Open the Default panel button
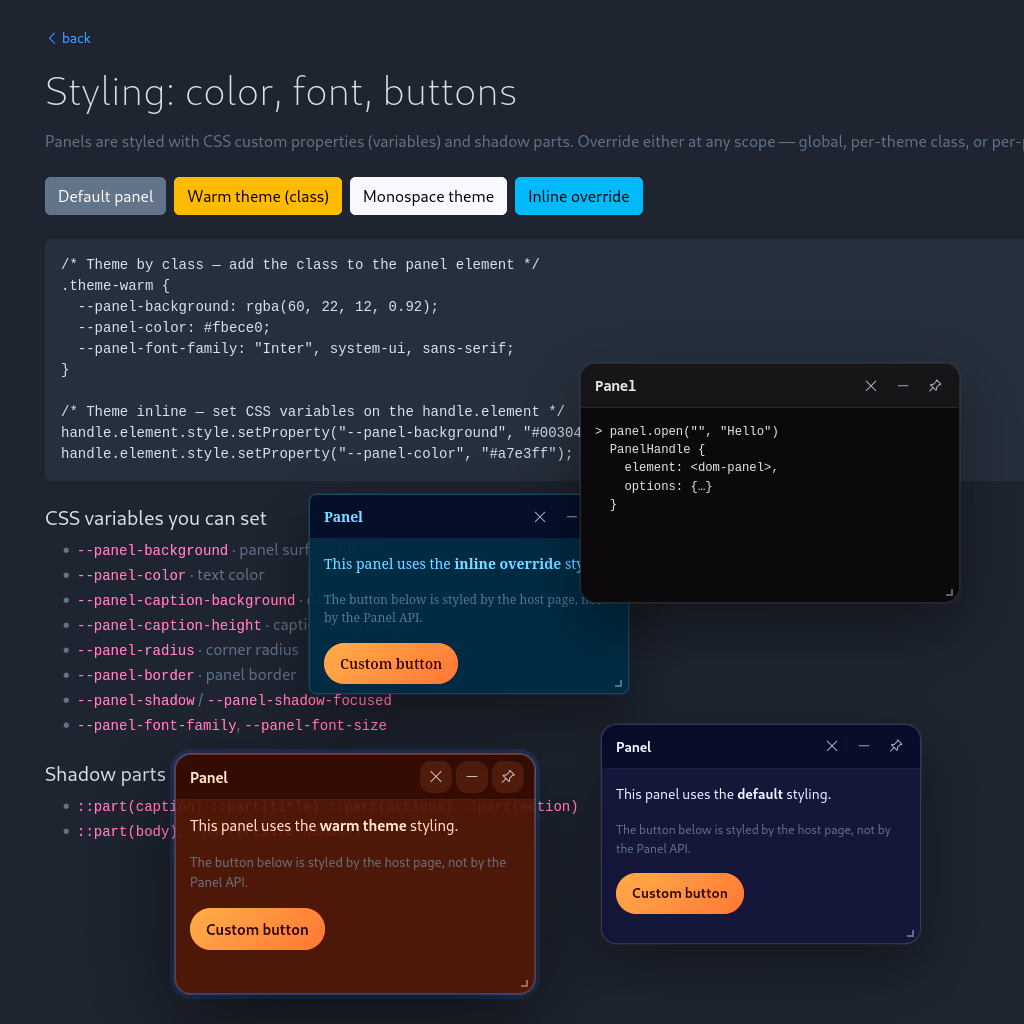Image resolution: width=1024 pixels, height=1024 pixels. tap(105, 196)
